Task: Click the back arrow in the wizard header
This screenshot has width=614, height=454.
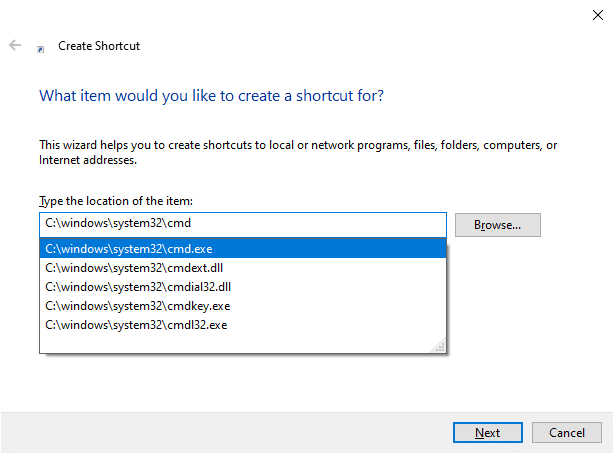Action: [x=15, y=46]
